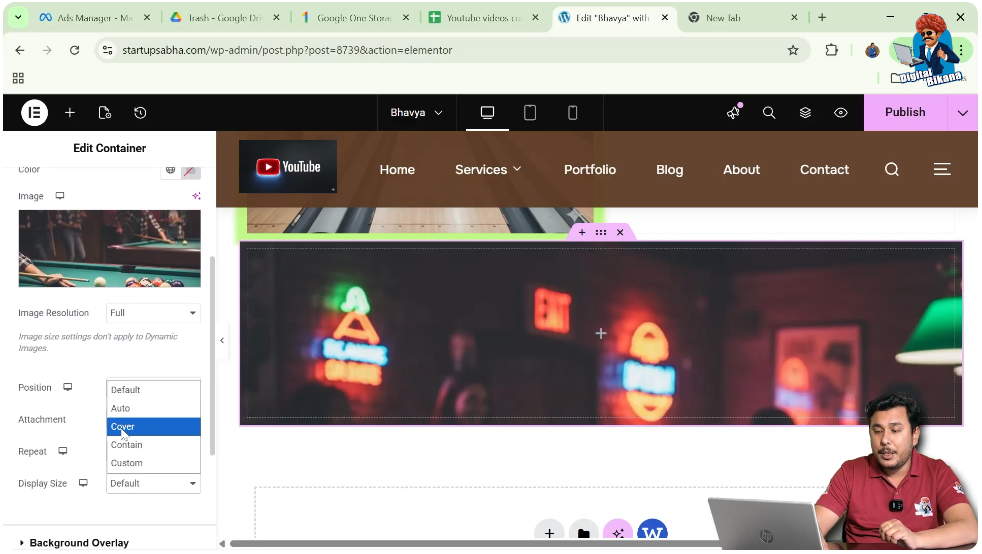Switch to desktop view mode

pos(487,113)
